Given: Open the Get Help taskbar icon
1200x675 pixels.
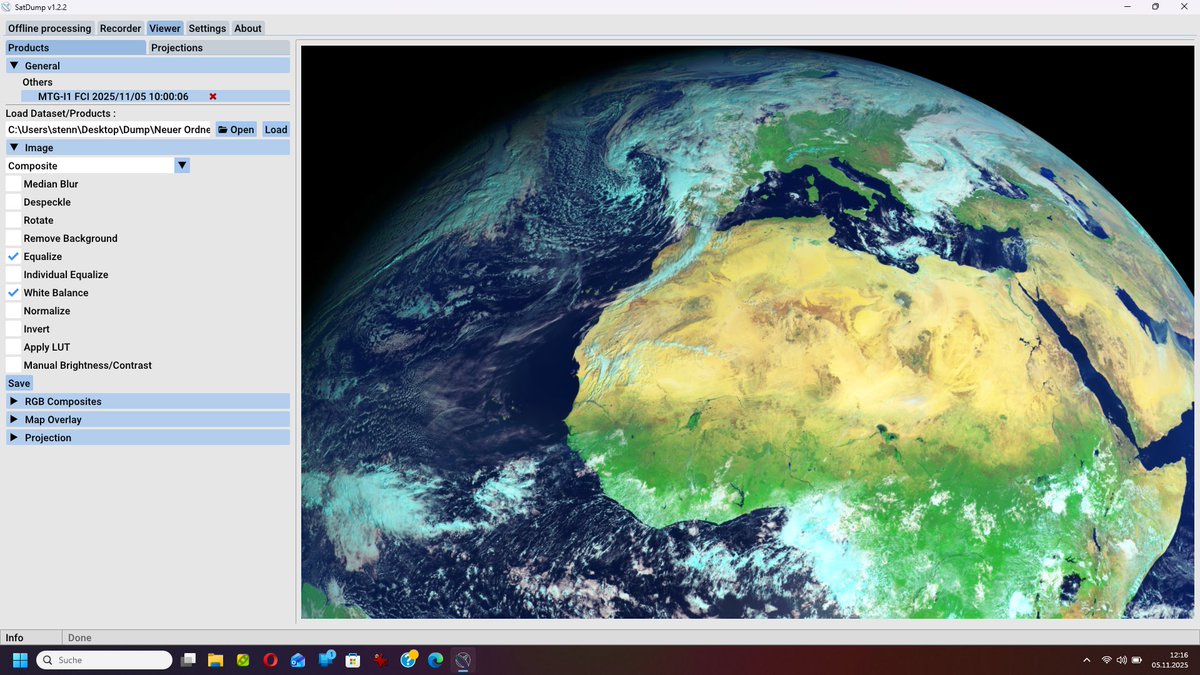Looking at the screenshot, I should (408, 660).
